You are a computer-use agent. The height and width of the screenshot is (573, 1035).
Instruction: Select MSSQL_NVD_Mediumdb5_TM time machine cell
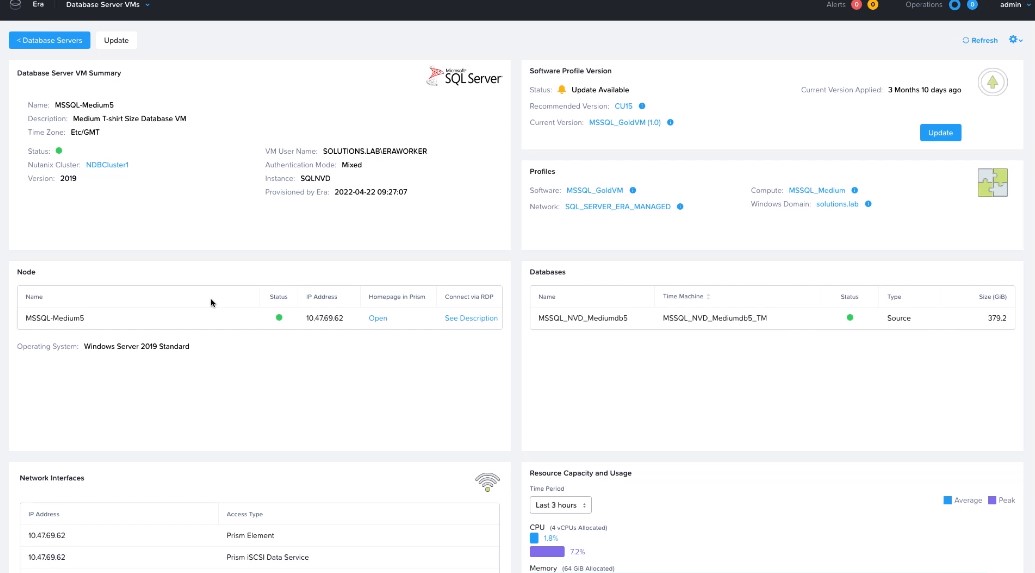(x=714, y=318)
